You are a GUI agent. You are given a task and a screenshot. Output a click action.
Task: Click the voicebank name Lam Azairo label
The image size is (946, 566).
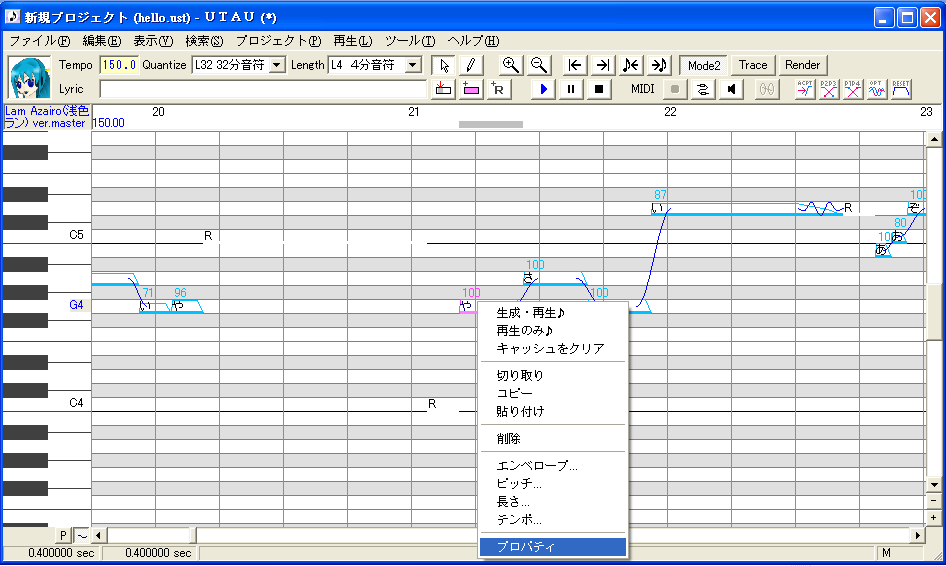click(46, 117)
